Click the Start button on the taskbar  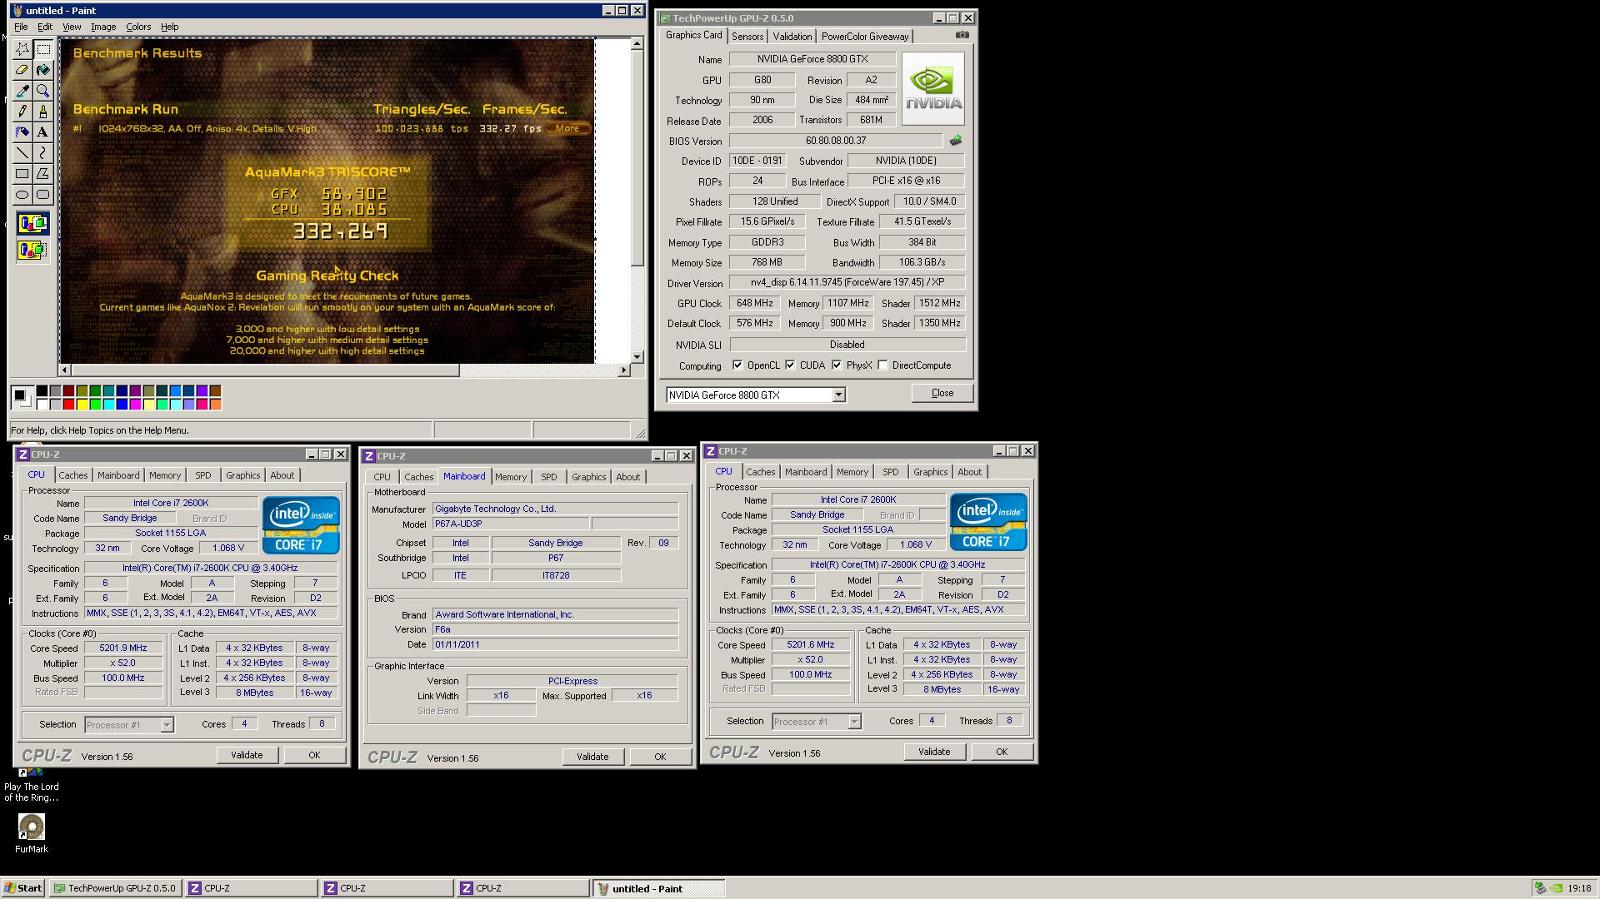pyautogui.click(x=23, y=888)
